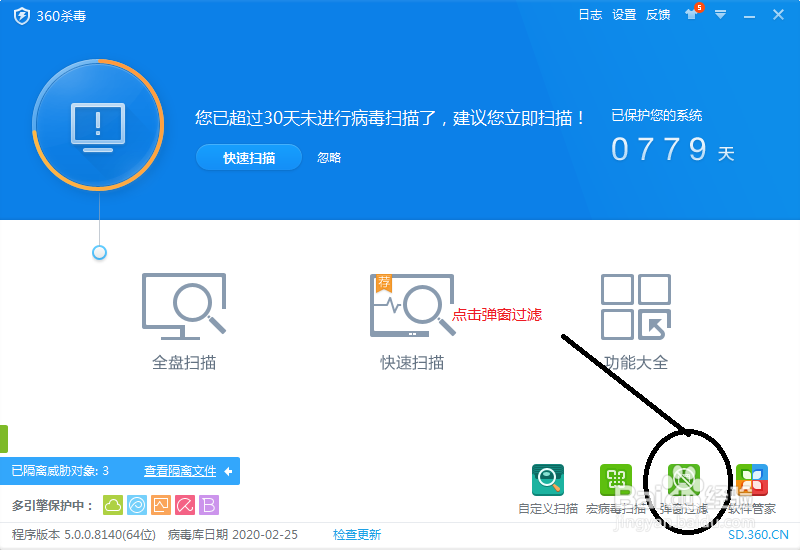This screenshot has height=550, width=800.
Task: Click 检查更新 check for updates
Action: click(357, 535)
